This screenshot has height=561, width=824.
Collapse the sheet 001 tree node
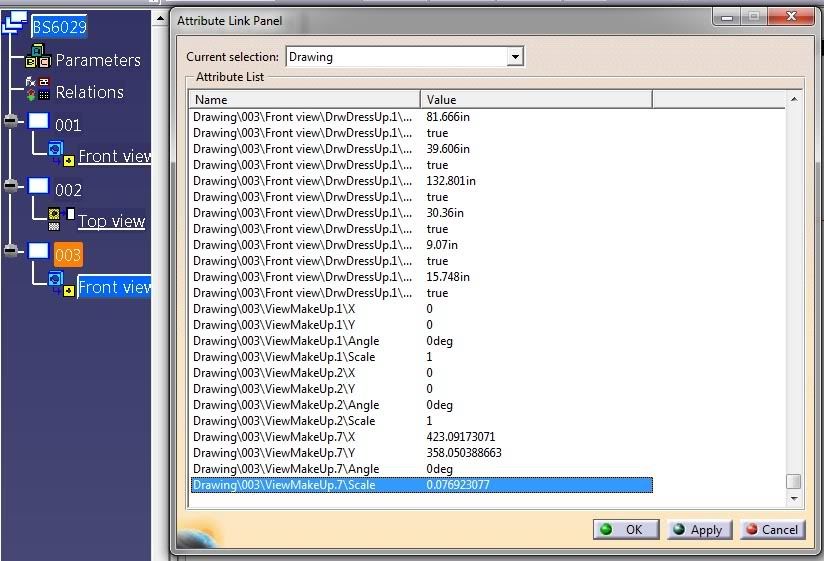(11, 121)
